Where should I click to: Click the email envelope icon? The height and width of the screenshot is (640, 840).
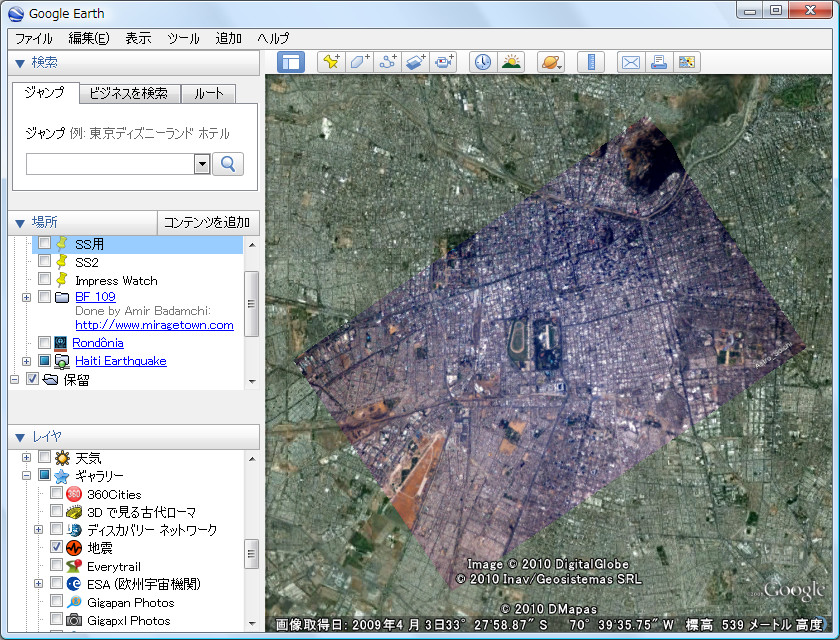click(630, 62)
